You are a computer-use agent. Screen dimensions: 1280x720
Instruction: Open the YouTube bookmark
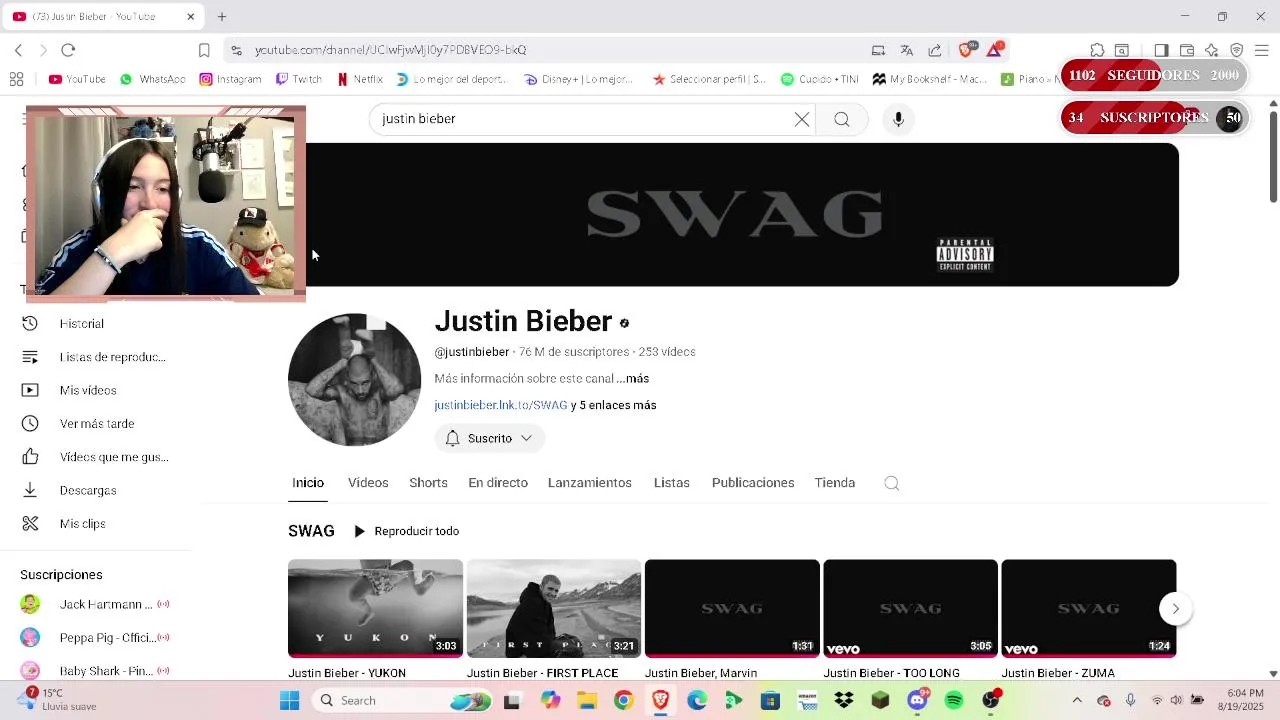pos(77,79)
